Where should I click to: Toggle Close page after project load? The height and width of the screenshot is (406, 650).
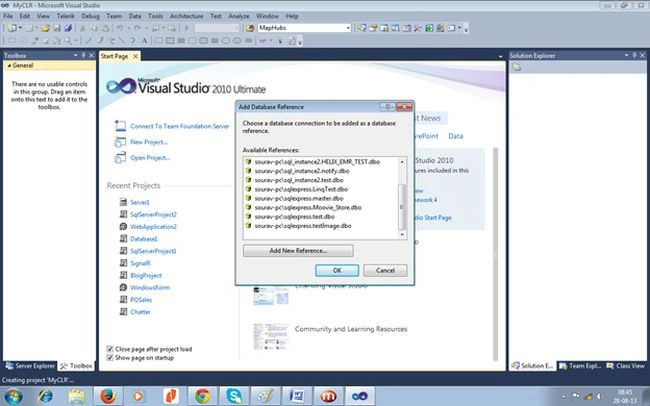110,349
